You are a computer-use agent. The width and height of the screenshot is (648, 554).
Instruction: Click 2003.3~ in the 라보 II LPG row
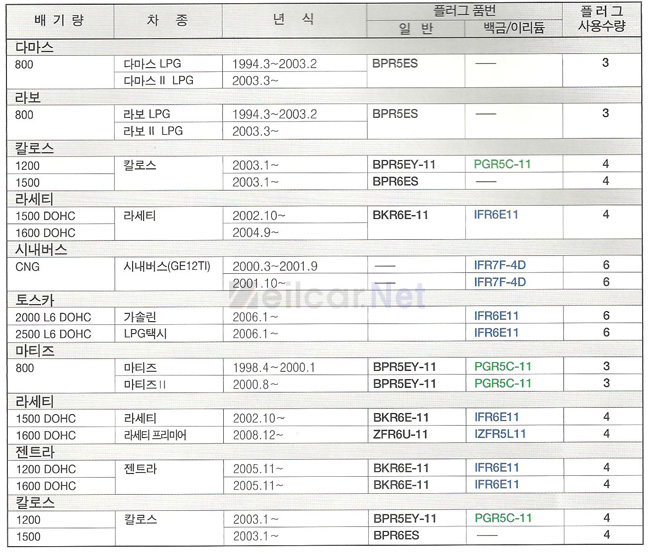click(x=255, y=131)
